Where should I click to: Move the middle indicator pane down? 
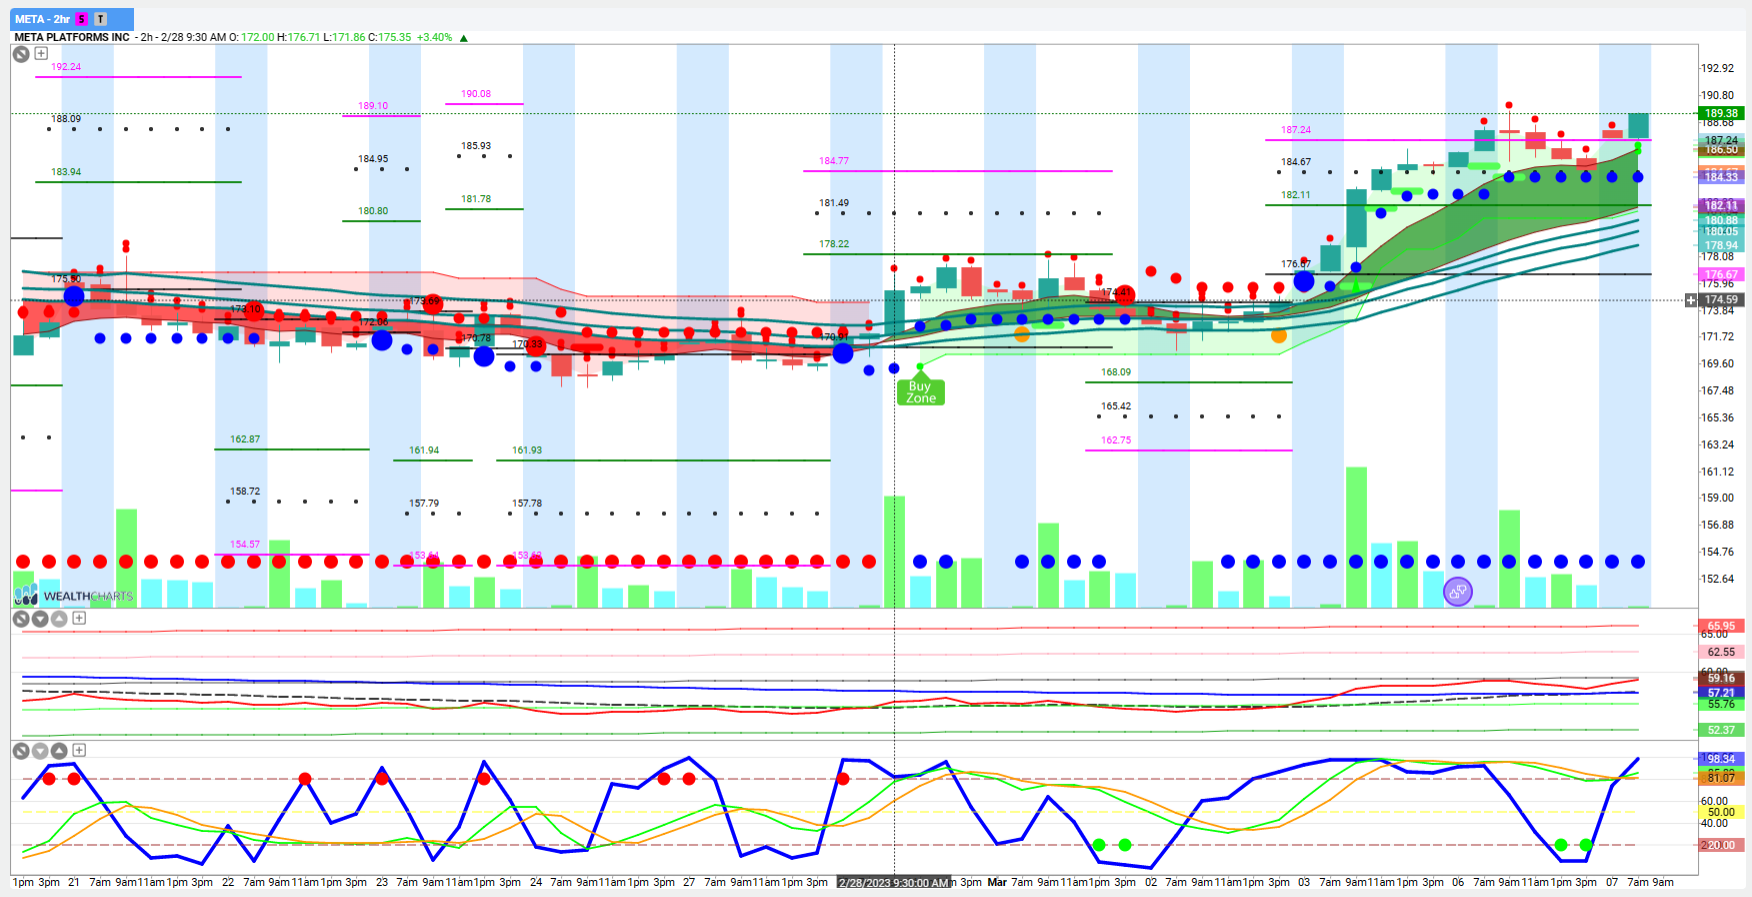click(x=40, y=619)
